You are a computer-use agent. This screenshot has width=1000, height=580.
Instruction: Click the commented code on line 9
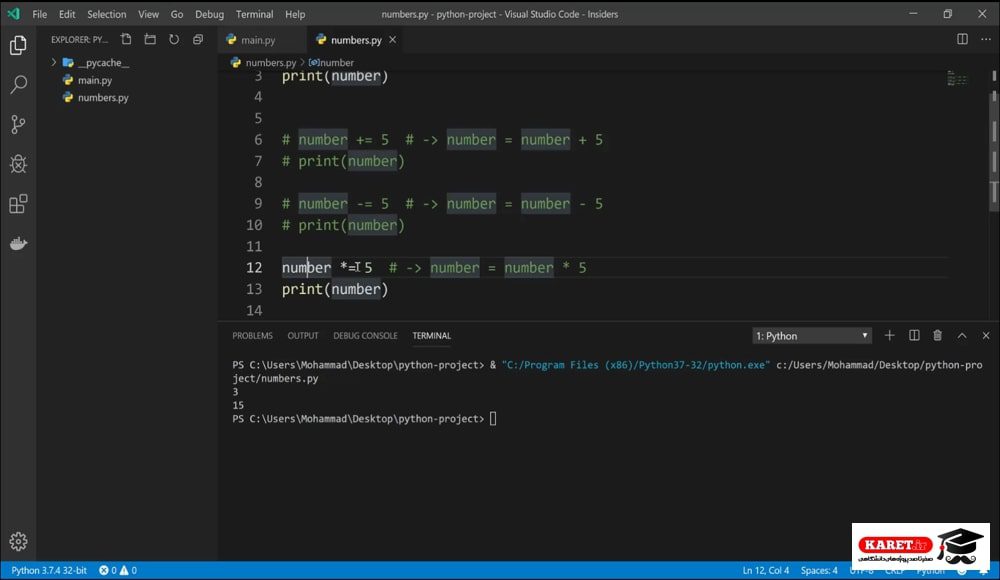point(442,204)
